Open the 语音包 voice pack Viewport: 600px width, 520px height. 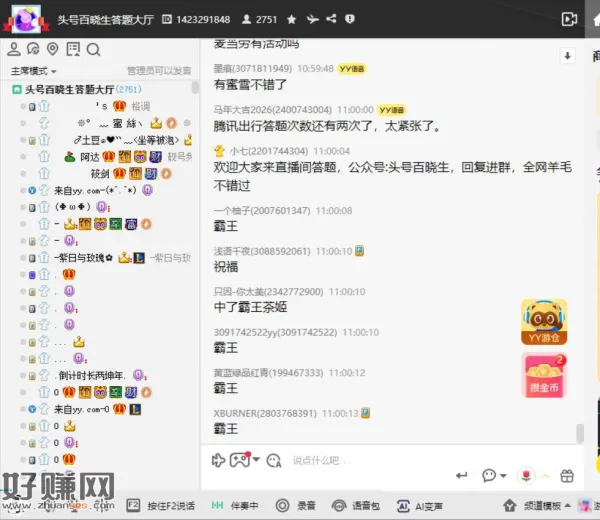356,506
